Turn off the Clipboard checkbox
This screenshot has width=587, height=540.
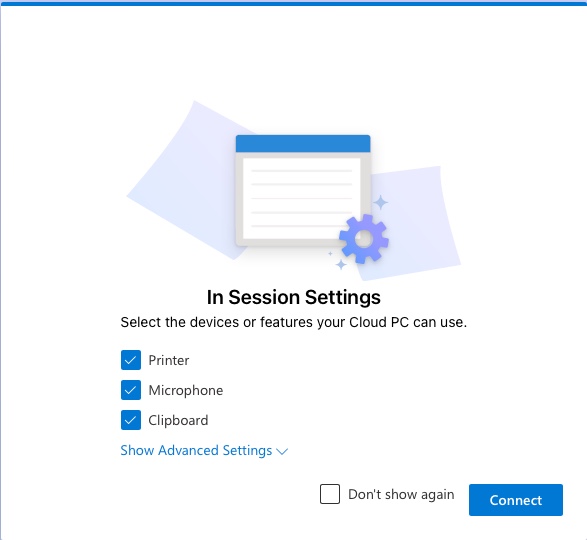pos(131,420)
